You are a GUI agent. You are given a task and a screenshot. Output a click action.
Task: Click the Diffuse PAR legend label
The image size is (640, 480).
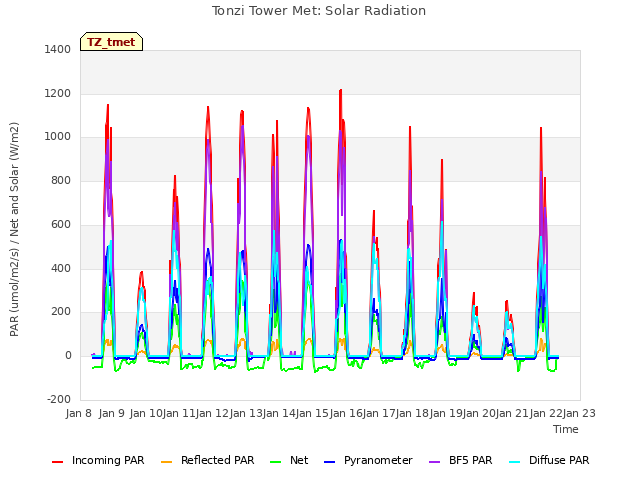(559, 460)
